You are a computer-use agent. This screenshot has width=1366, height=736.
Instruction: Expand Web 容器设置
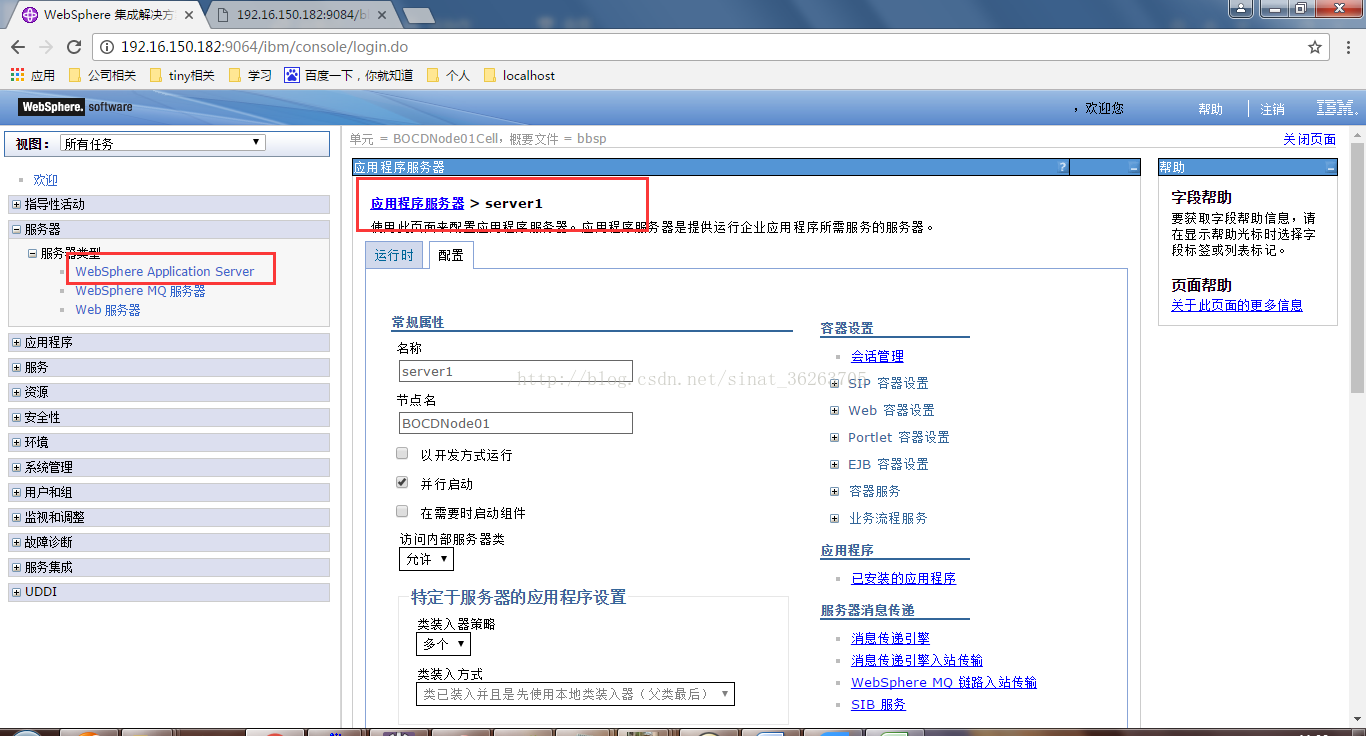[x=835, y=410]
